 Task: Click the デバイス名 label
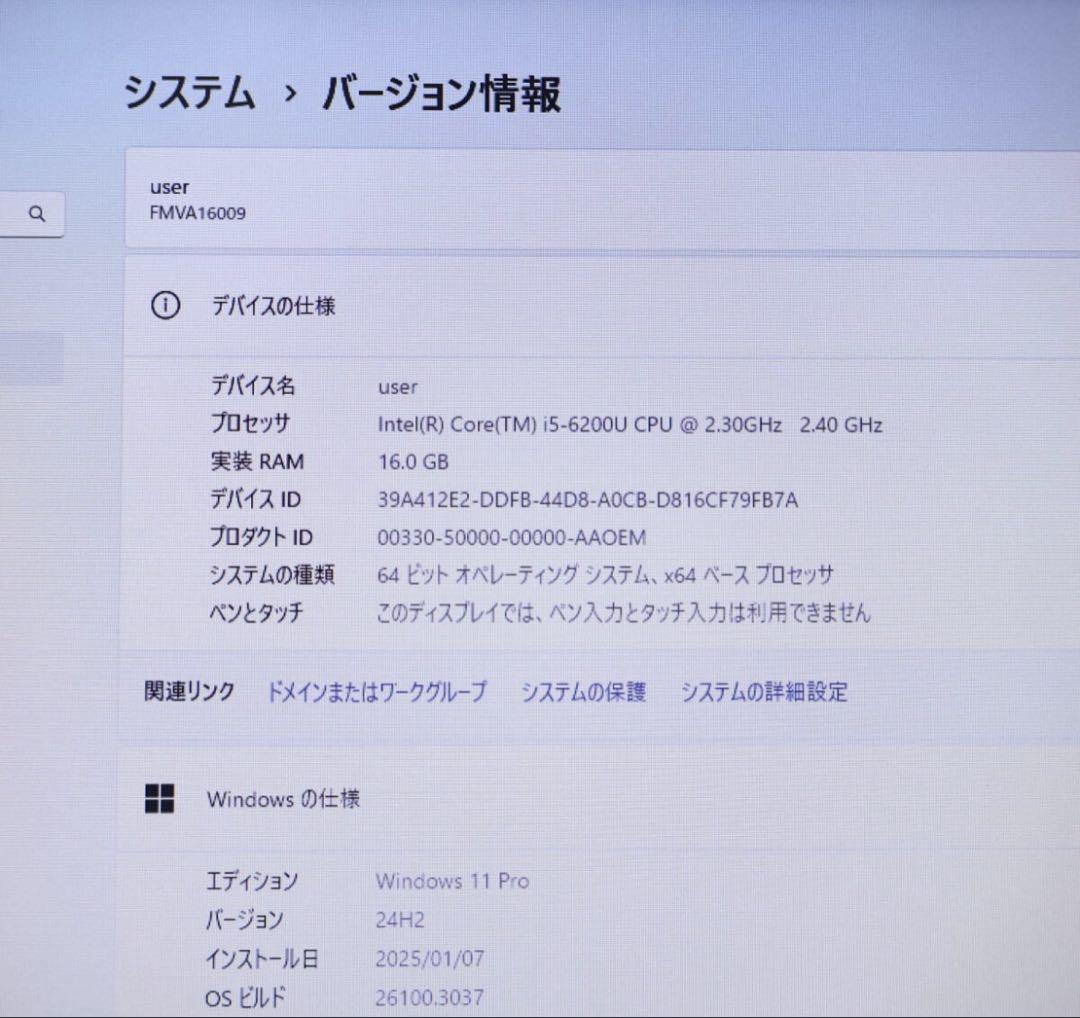pyautogui.click(x=253, y=385)
